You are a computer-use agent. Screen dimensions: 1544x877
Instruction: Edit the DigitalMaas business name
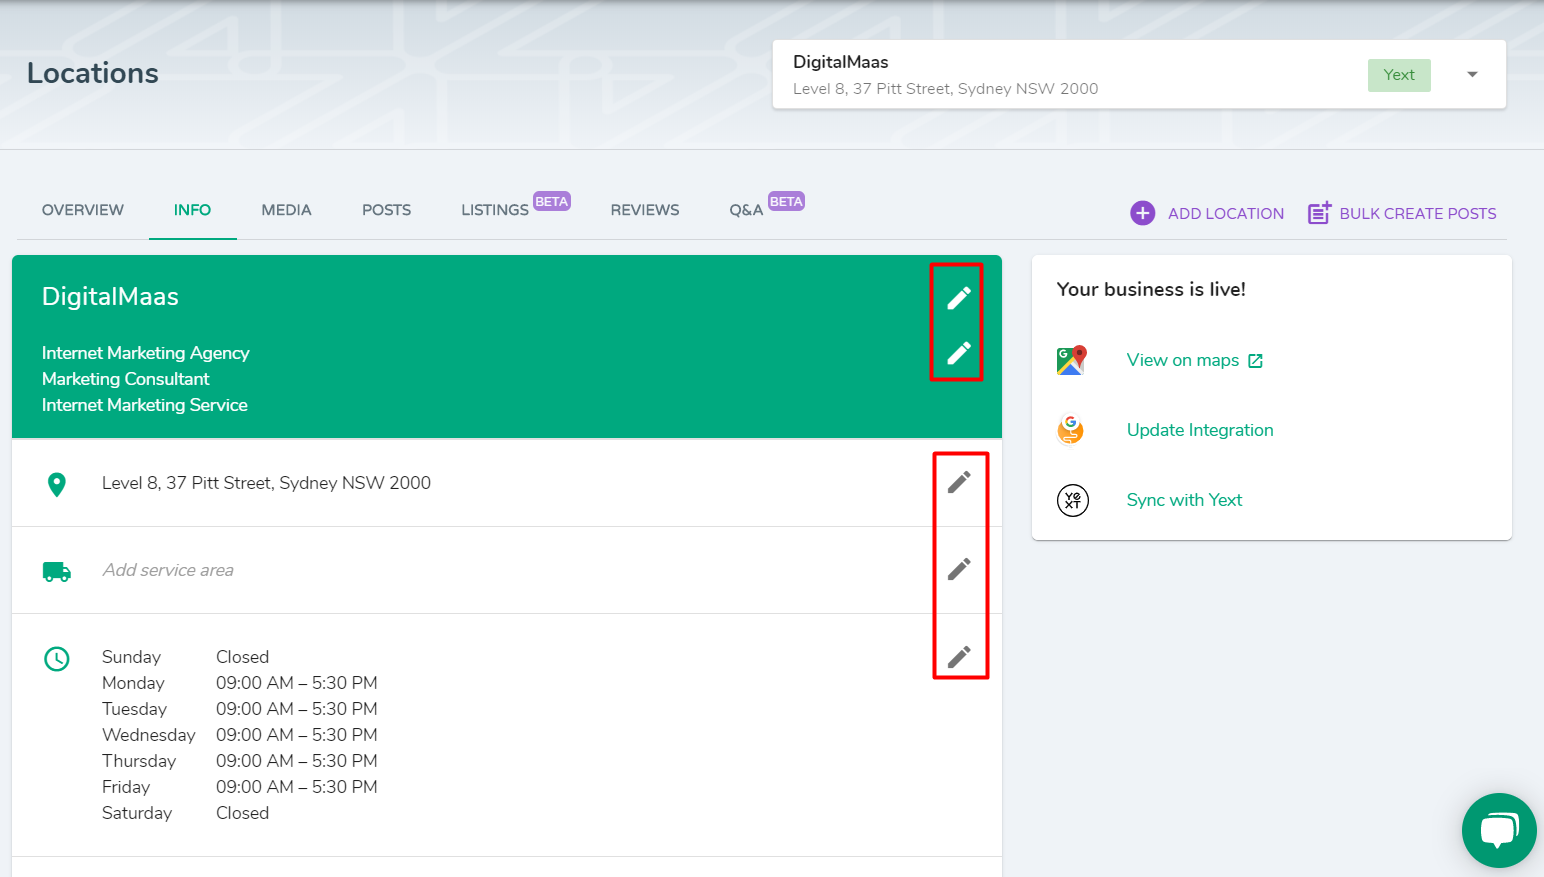(x=959, y=296)
